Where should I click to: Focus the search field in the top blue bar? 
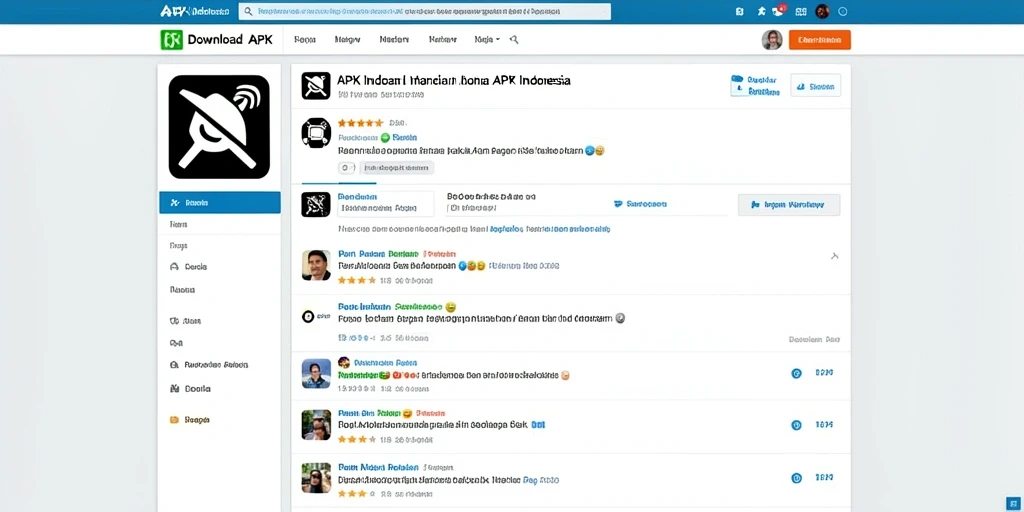click(x=424, y=11)
